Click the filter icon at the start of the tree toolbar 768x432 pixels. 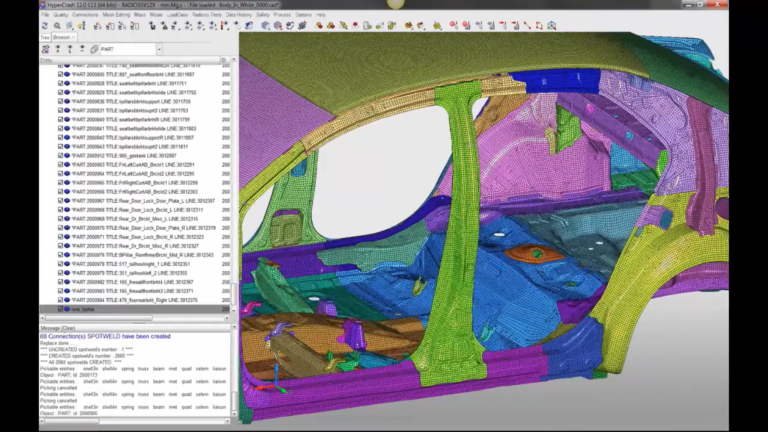[46, 49]
